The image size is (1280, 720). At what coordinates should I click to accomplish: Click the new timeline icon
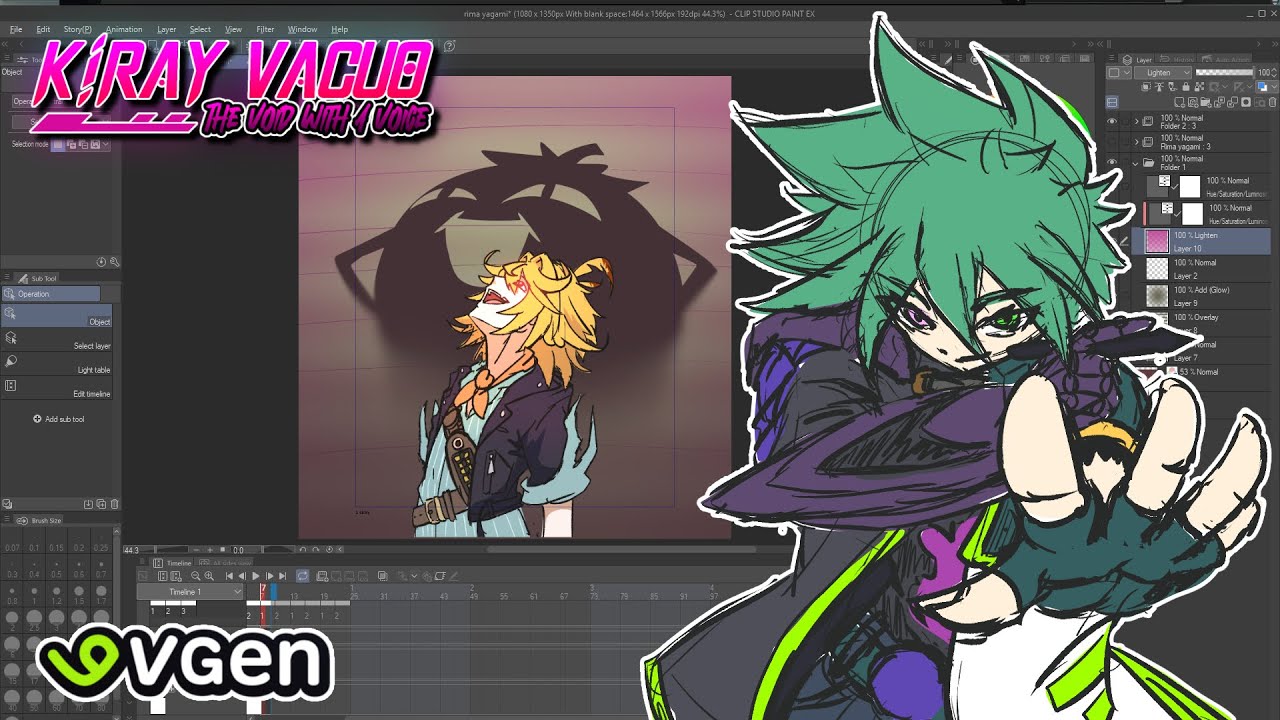(176, 576)
